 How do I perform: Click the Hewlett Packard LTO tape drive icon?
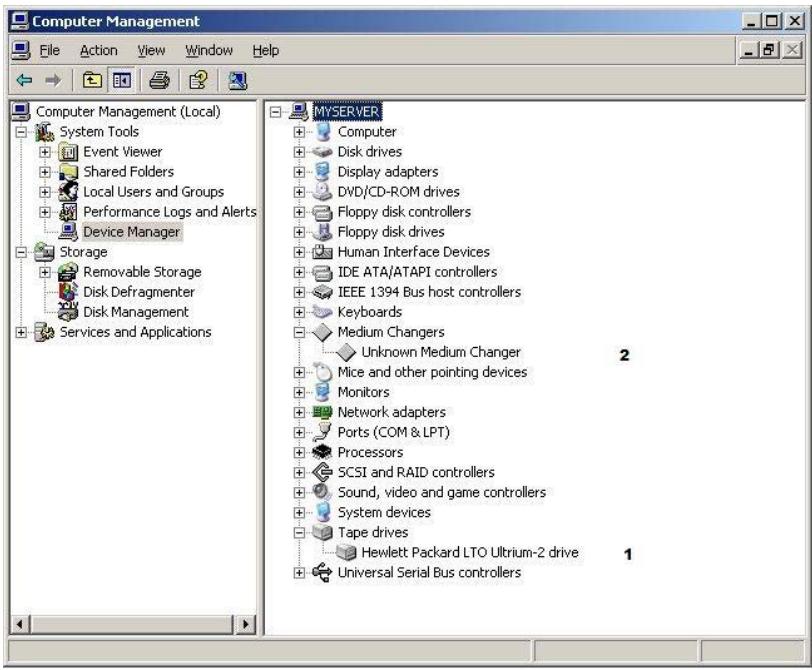pos(346,552)
